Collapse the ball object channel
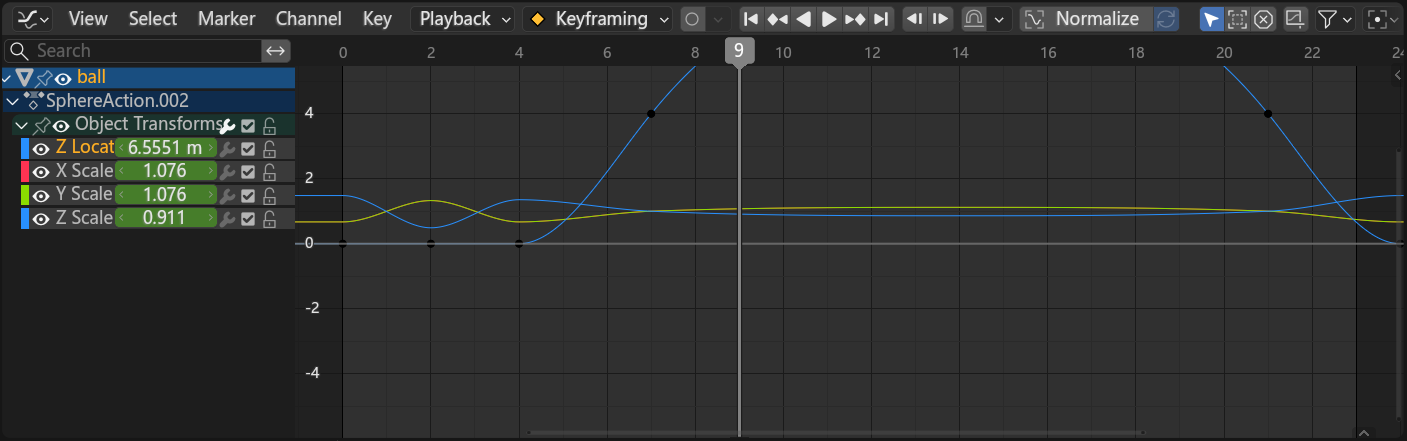The image size is (1407, 441). click(x=7, y=77)
